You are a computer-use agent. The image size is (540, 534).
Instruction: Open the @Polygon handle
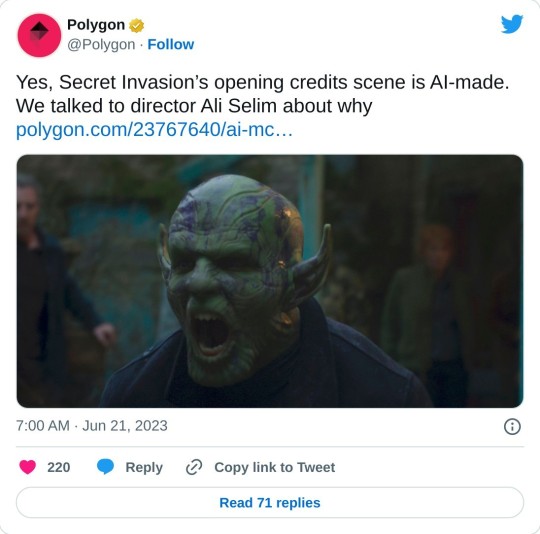(101, 45)
